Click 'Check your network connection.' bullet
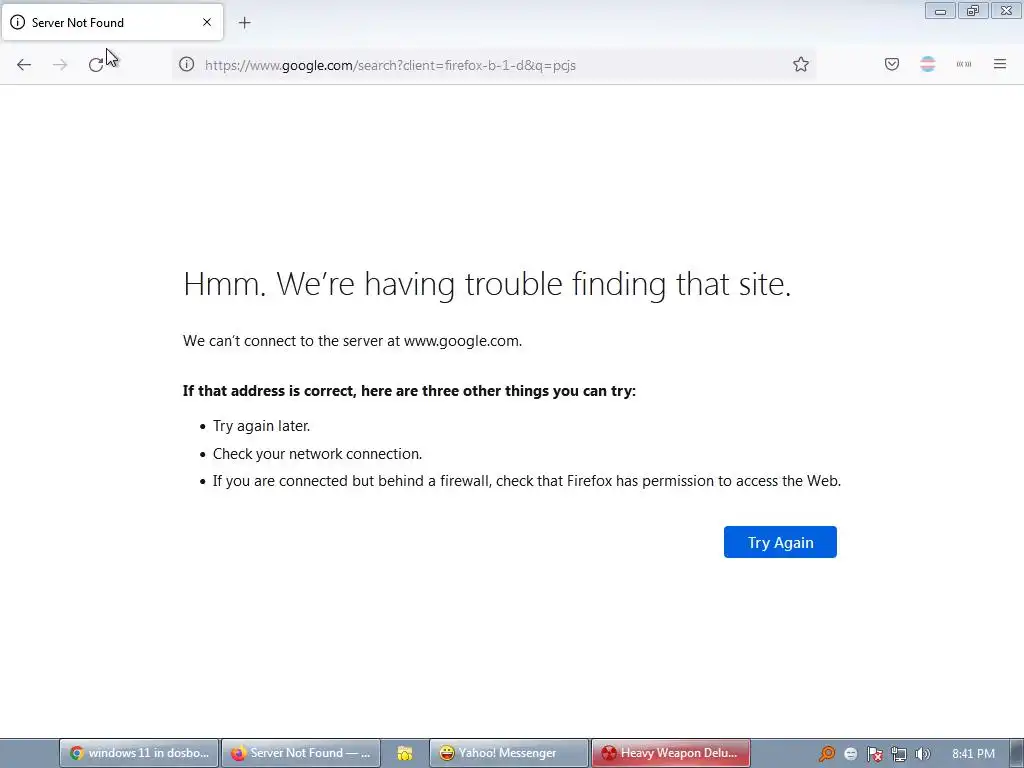 [x=317, y=454]
